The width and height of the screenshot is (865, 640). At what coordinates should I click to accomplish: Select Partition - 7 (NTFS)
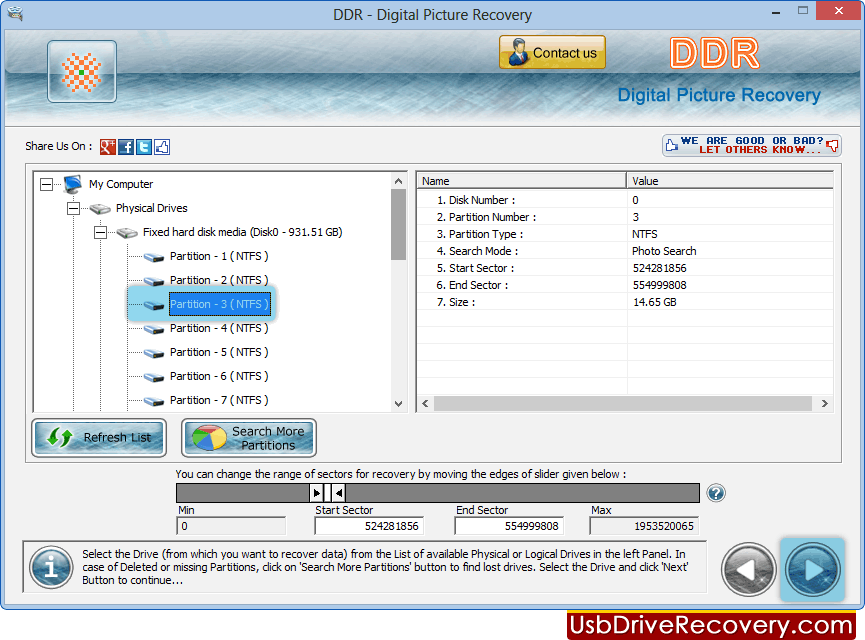(x=219, y=400)
